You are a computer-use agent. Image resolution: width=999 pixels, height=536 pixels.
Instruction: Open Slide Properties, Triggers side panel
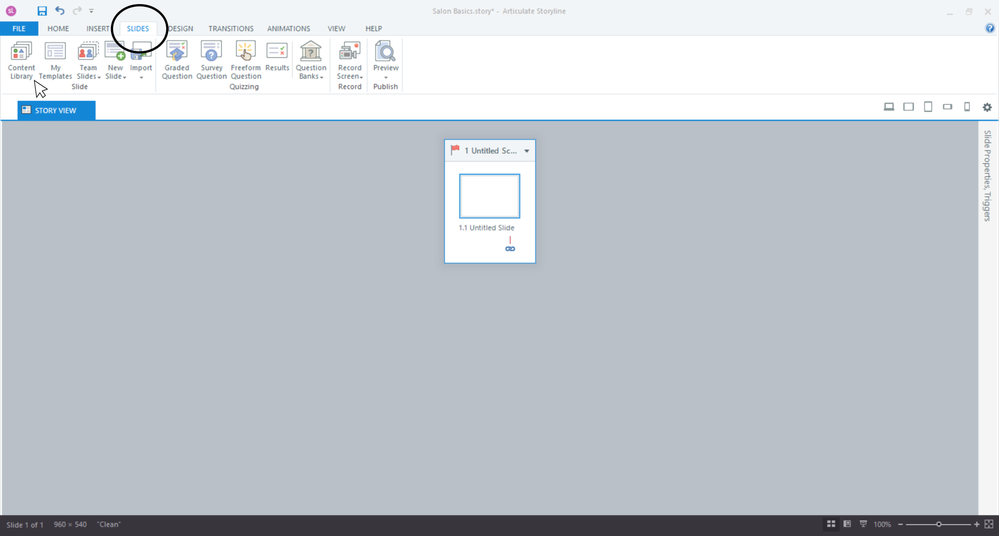point(987,176)
